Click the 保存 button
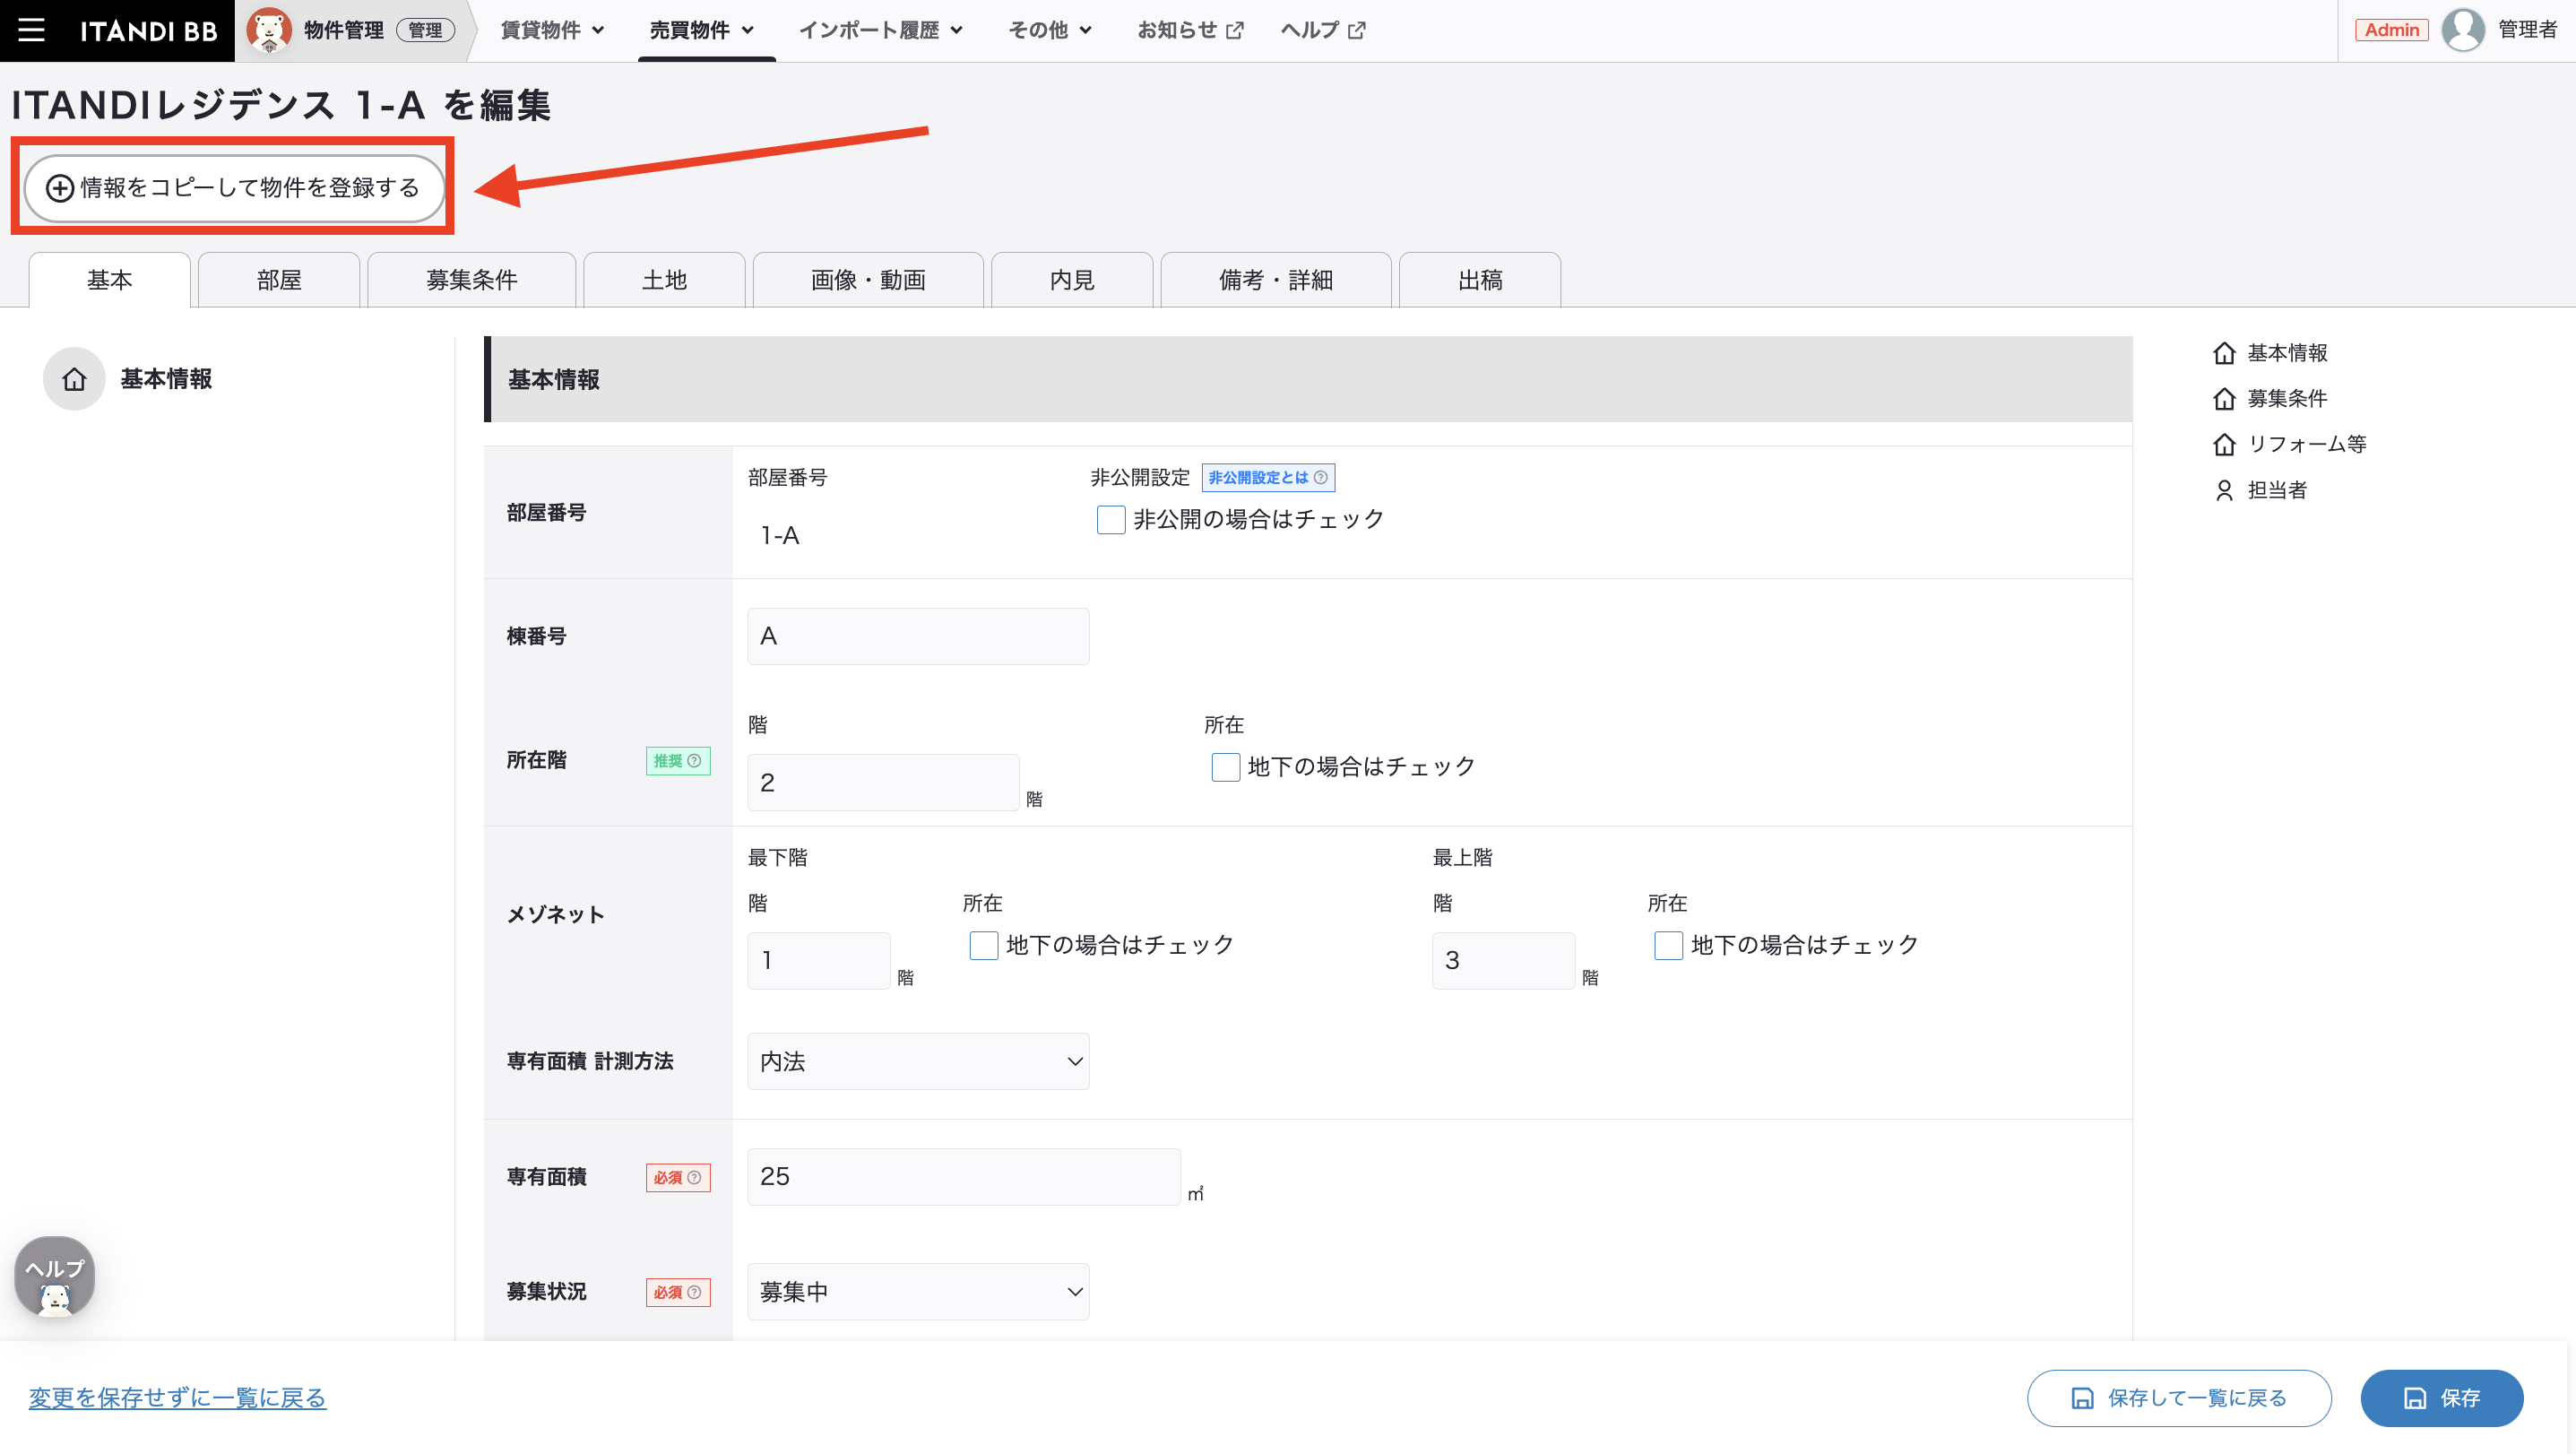This screenshot has height=1454, width=2576. coord(2442,1398)
